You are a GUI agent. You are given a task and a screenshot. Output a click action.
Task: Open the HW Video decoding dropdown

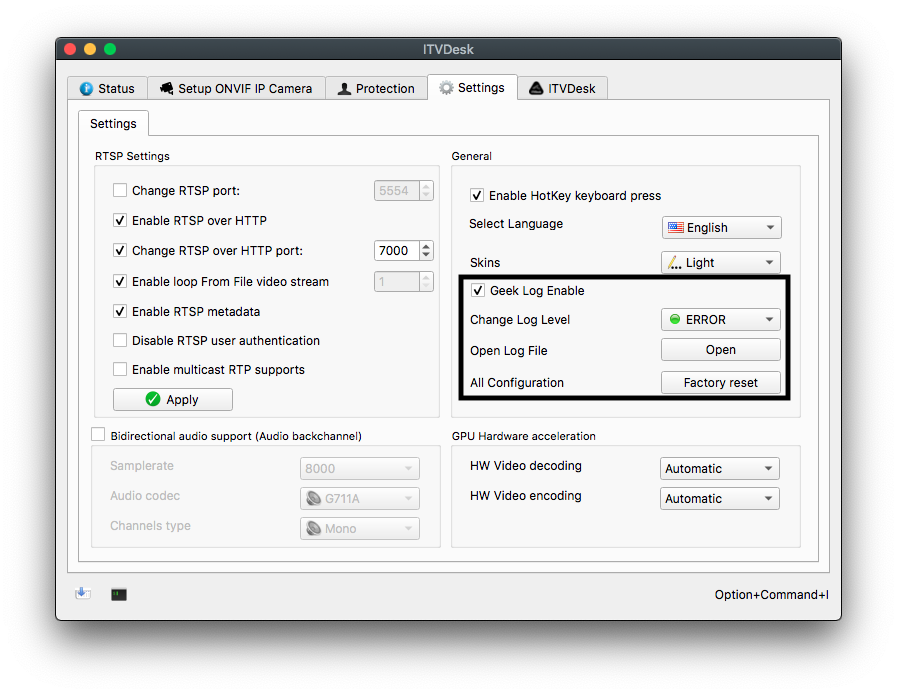(718, 468)
